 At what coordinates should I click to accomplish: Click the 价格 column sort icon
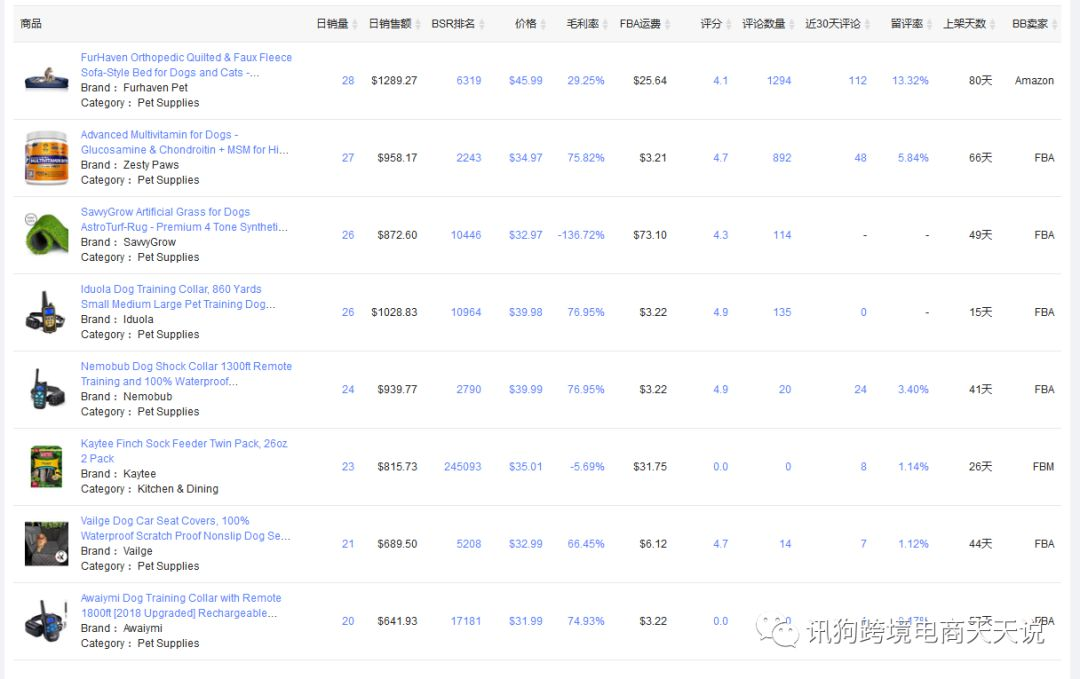pyautogui.click(x=544, y=24)
